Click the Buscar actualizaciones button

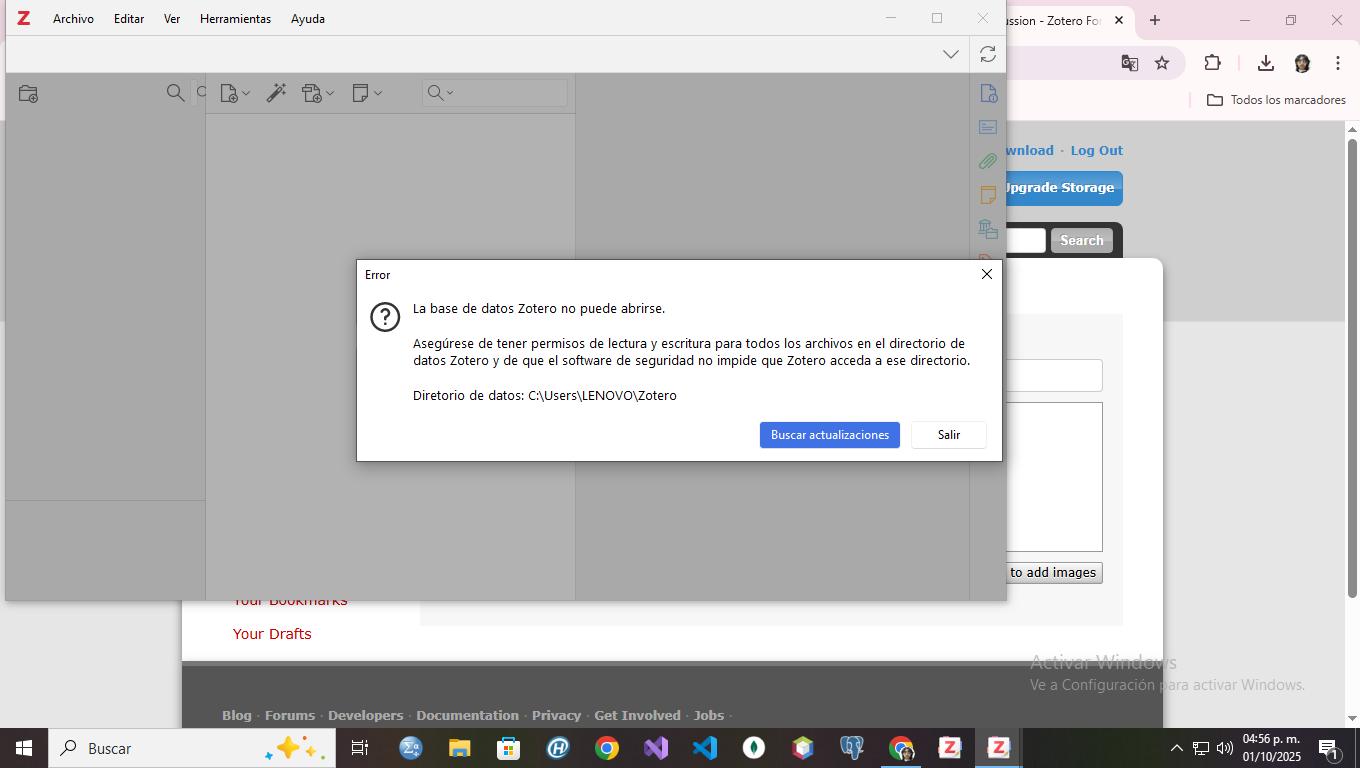point(830,435)
